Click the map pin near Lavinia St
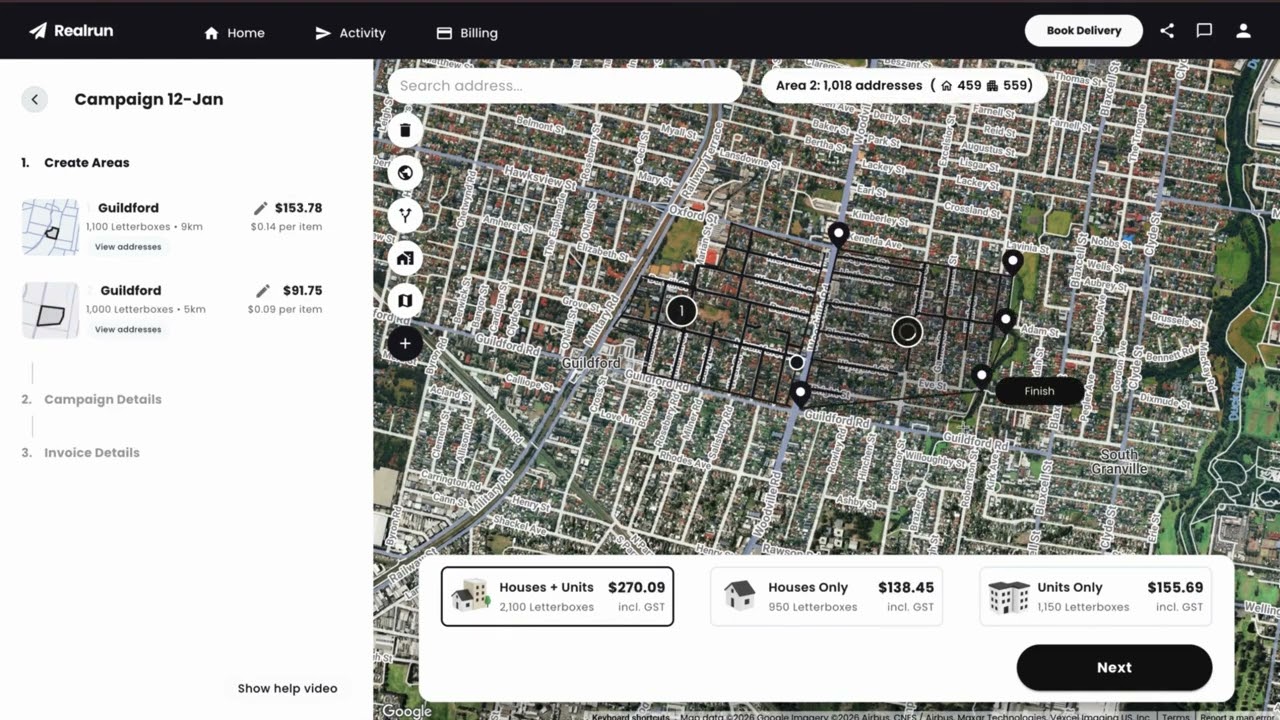1280x720 pixels. pos(1013,263)
